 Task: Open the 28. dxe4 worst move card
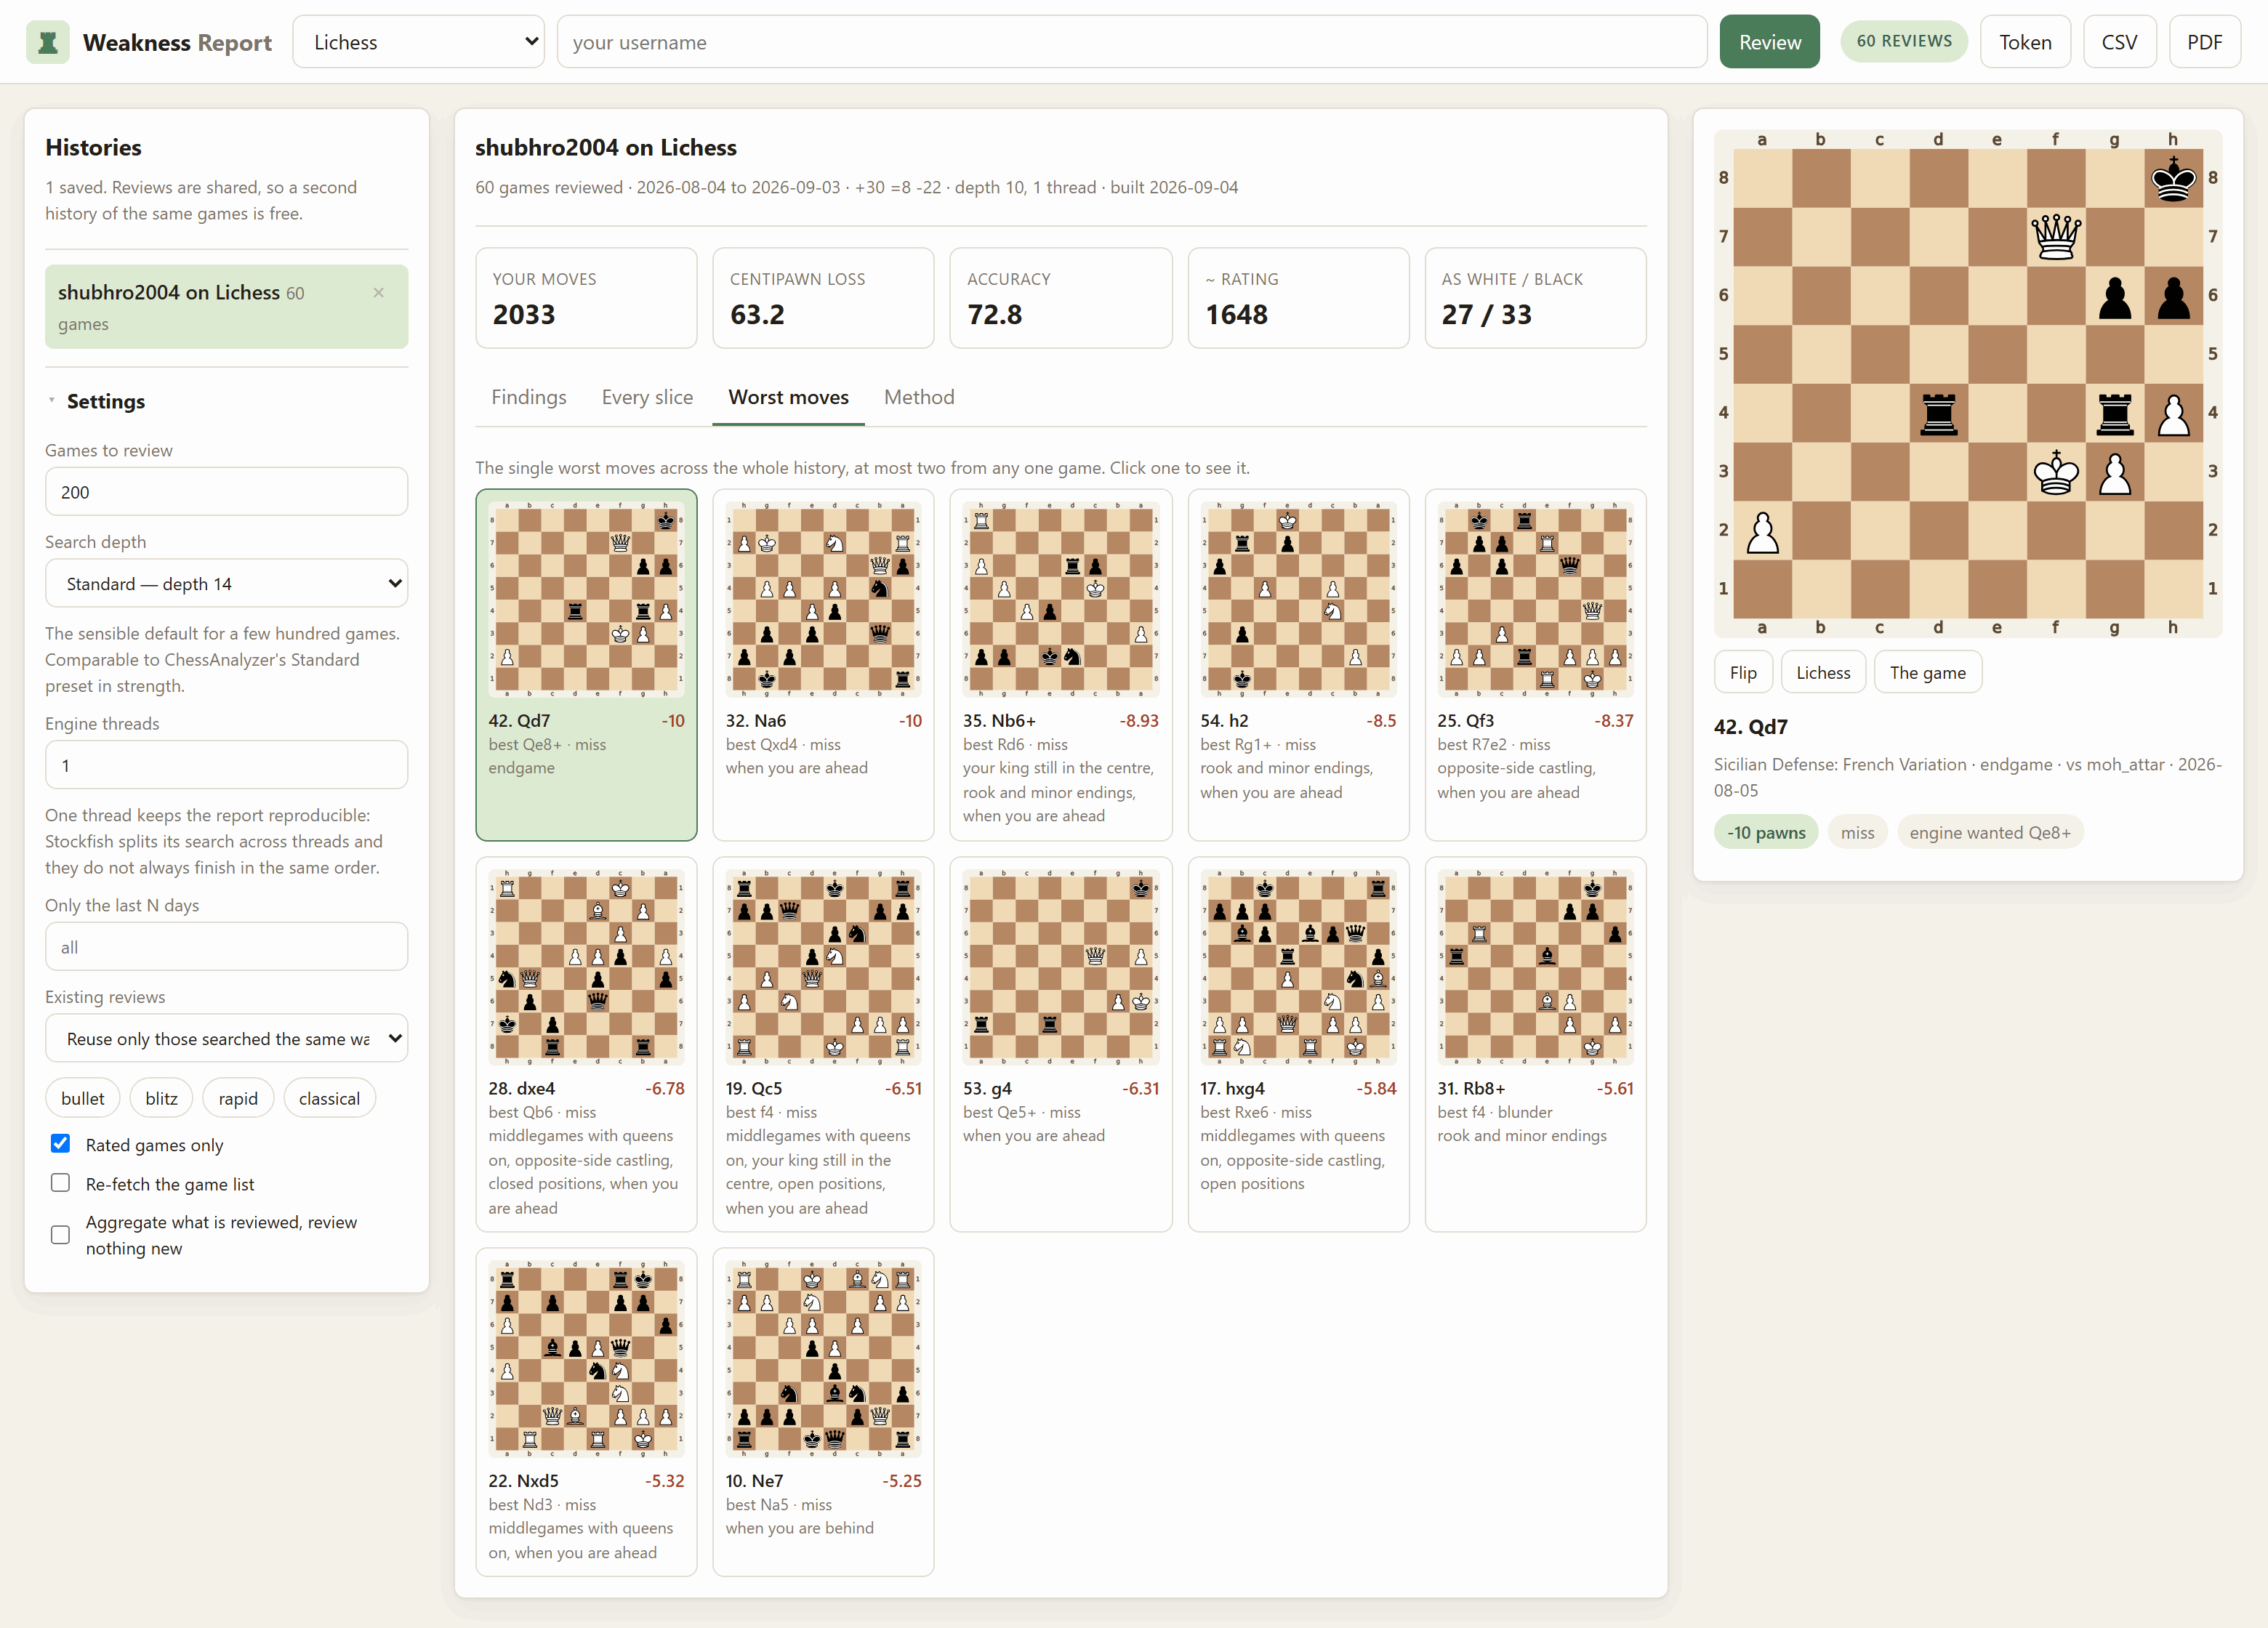[x=586, y=1044]
